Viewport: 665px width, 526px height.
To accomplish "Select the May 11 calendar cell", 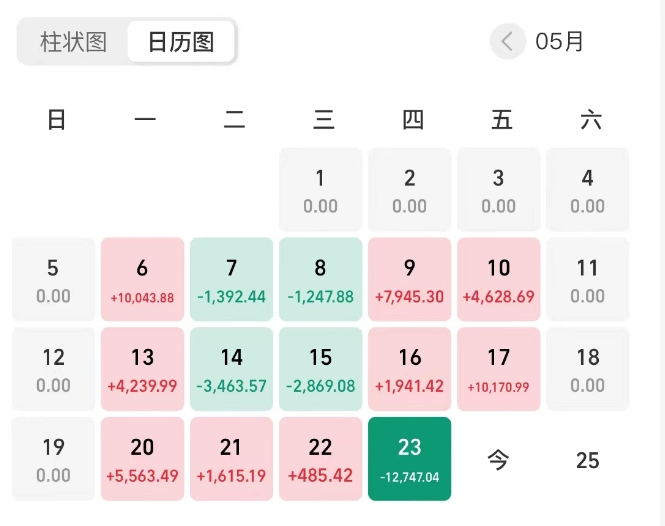I will (587, 279).
